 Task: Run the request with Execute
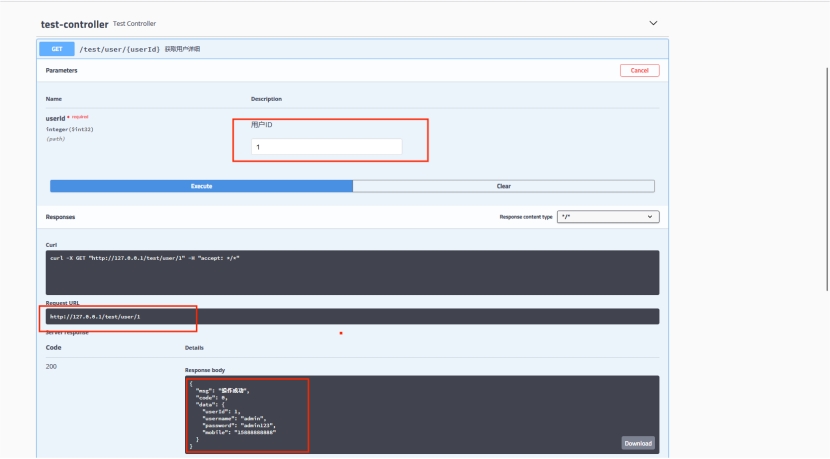click(x=201, y=186)
